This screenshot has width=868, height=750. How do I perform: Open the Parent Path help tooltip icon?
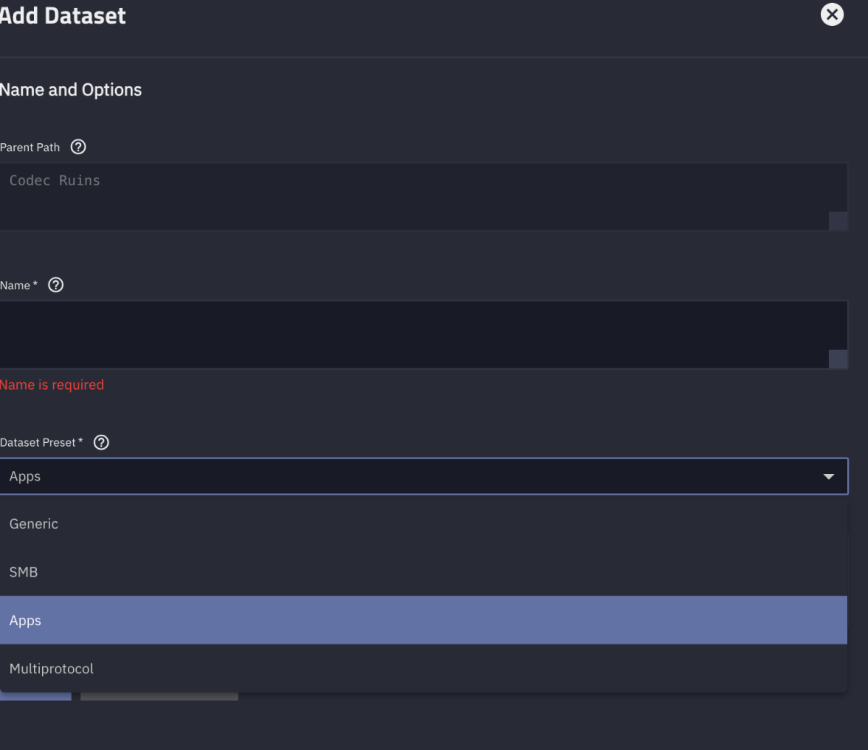pyautogui.click(x=78, y=147)
